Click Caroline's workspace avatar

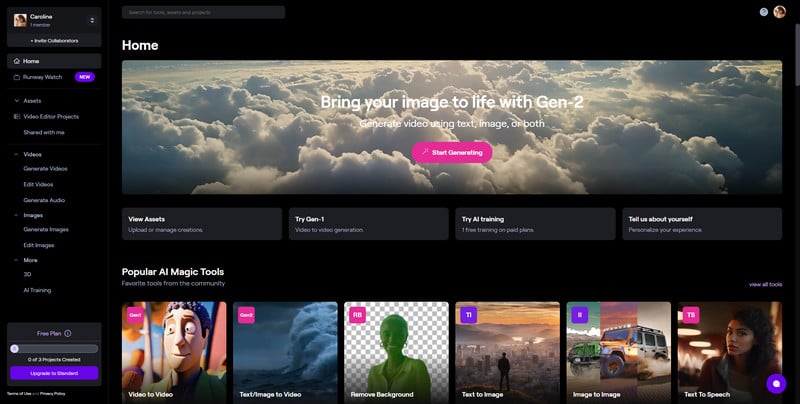coord(20,20)
